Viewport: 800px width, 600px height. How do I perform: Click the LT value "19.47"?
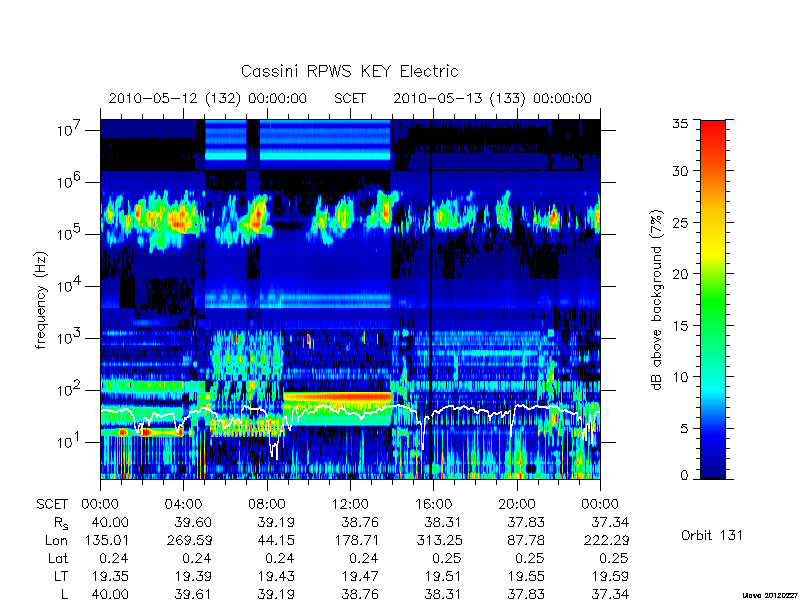coord(361,576)
